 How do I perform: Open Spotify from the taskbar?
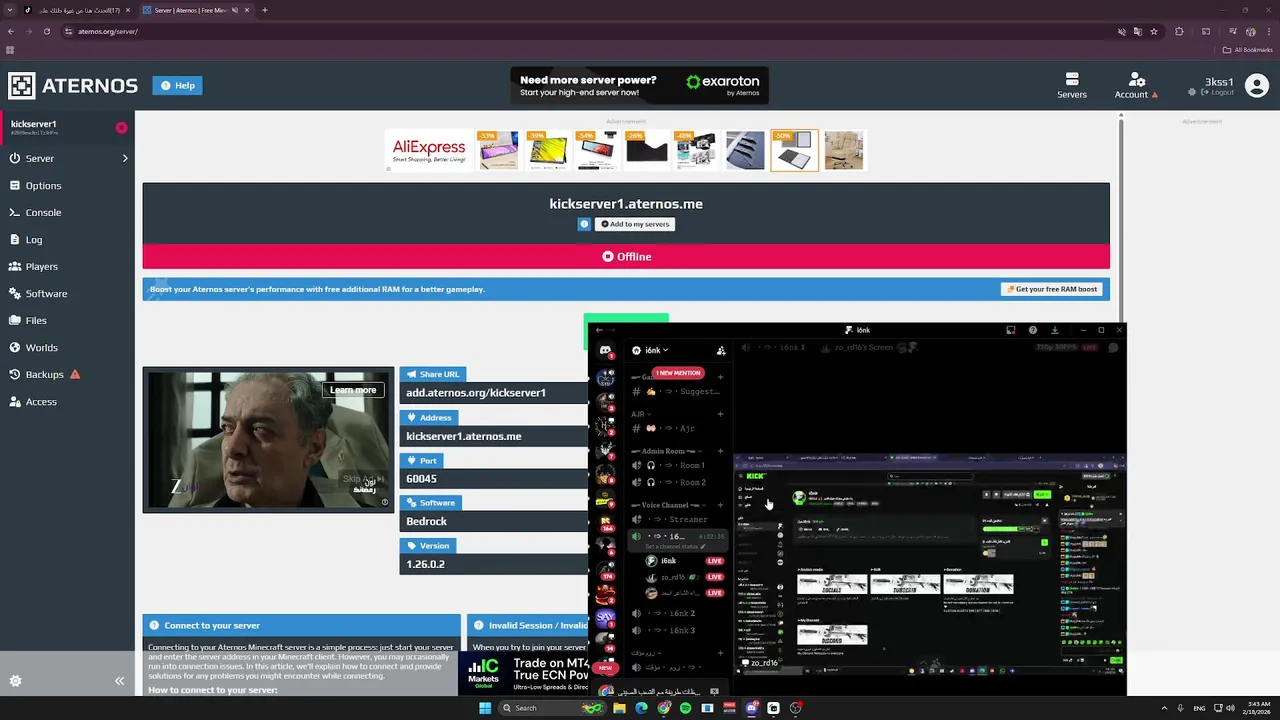click(x=685, y=708)
